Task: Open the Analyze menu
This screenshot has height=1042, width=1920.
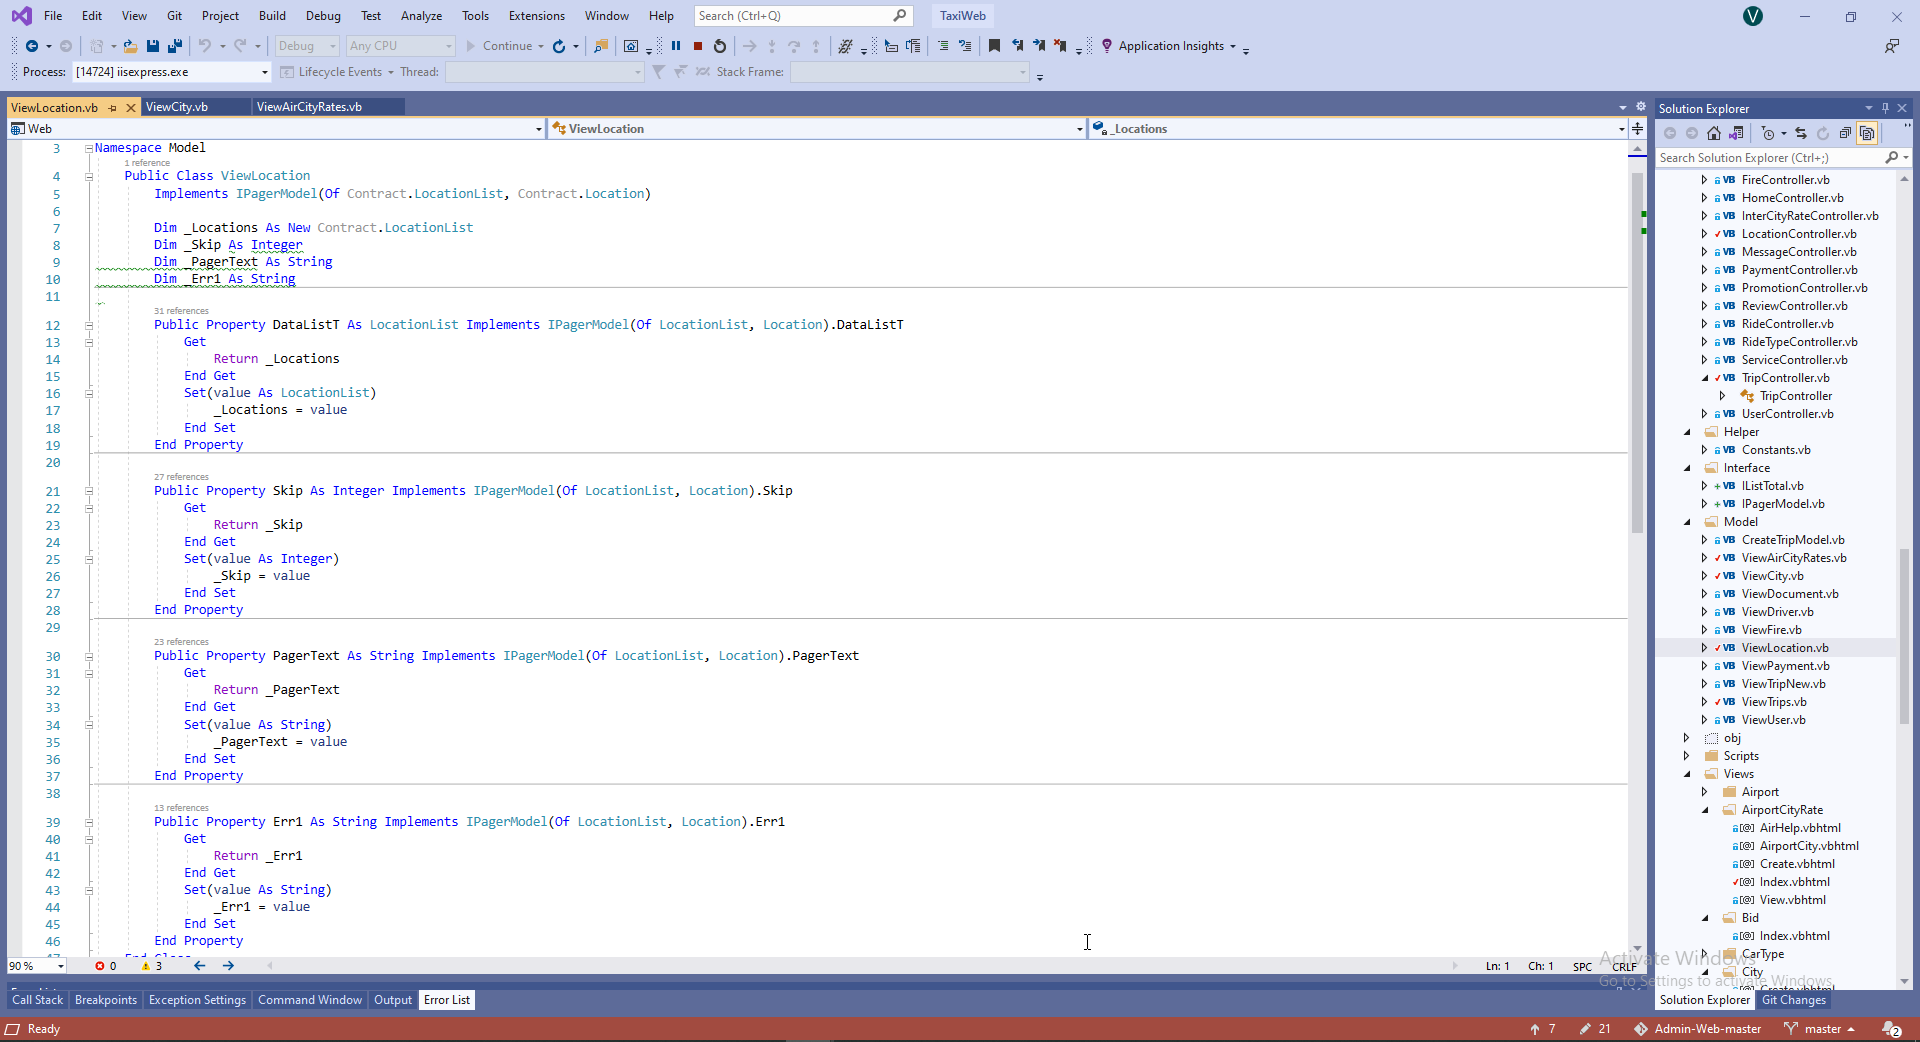Action: click(x=421, y=16)
